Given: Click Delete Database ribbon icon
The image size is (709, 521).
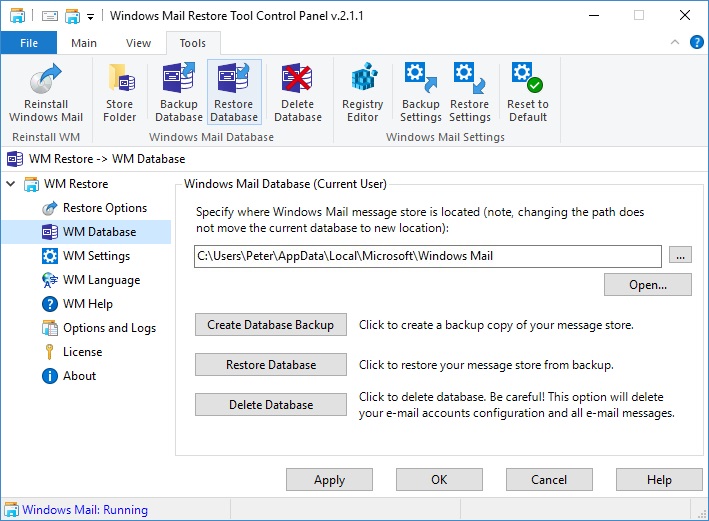Looking at the screenshot, I should (x=298, y=92).
